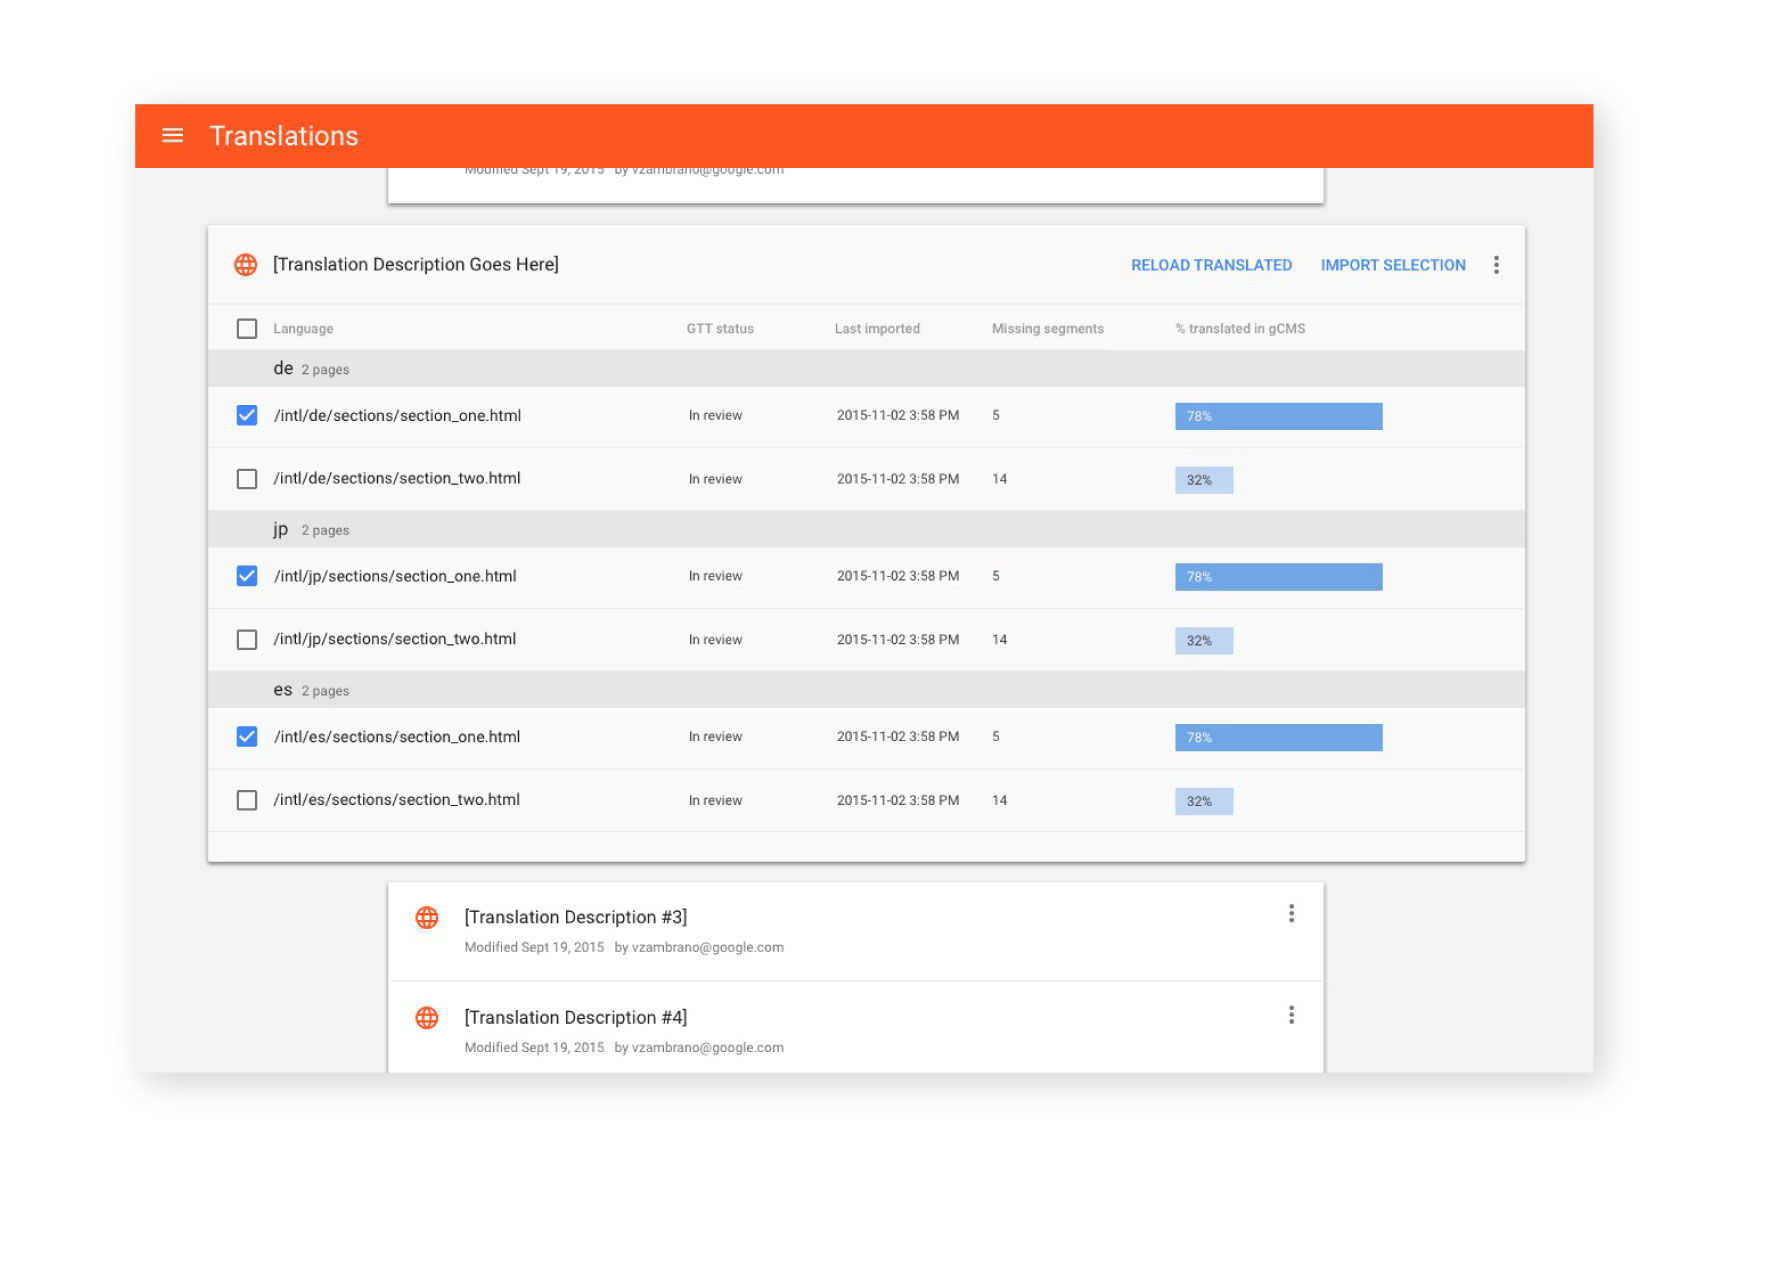Click the globe icon of the expanded translation card
The height and width of the screenshot is (1263, 1772).
[245, 264]
